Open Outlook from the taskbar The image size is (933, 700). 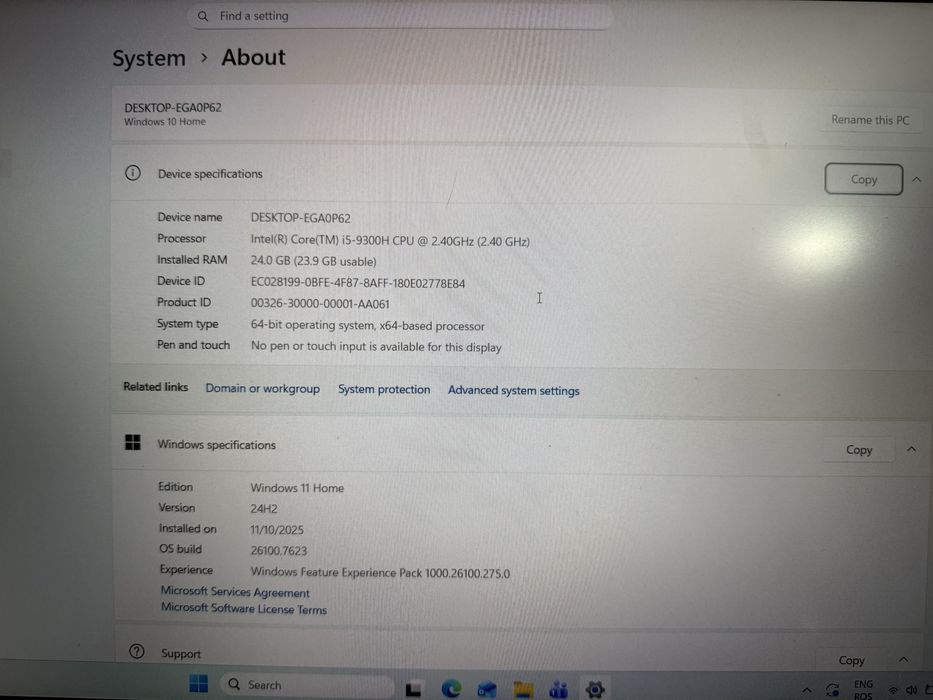tap(487, 689)
